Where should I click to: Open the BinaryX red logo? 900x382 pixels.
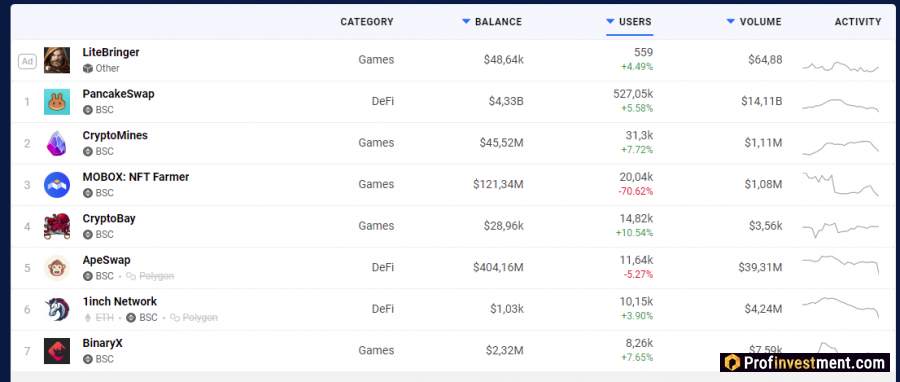pyautogui.click(x=57, y=351)
